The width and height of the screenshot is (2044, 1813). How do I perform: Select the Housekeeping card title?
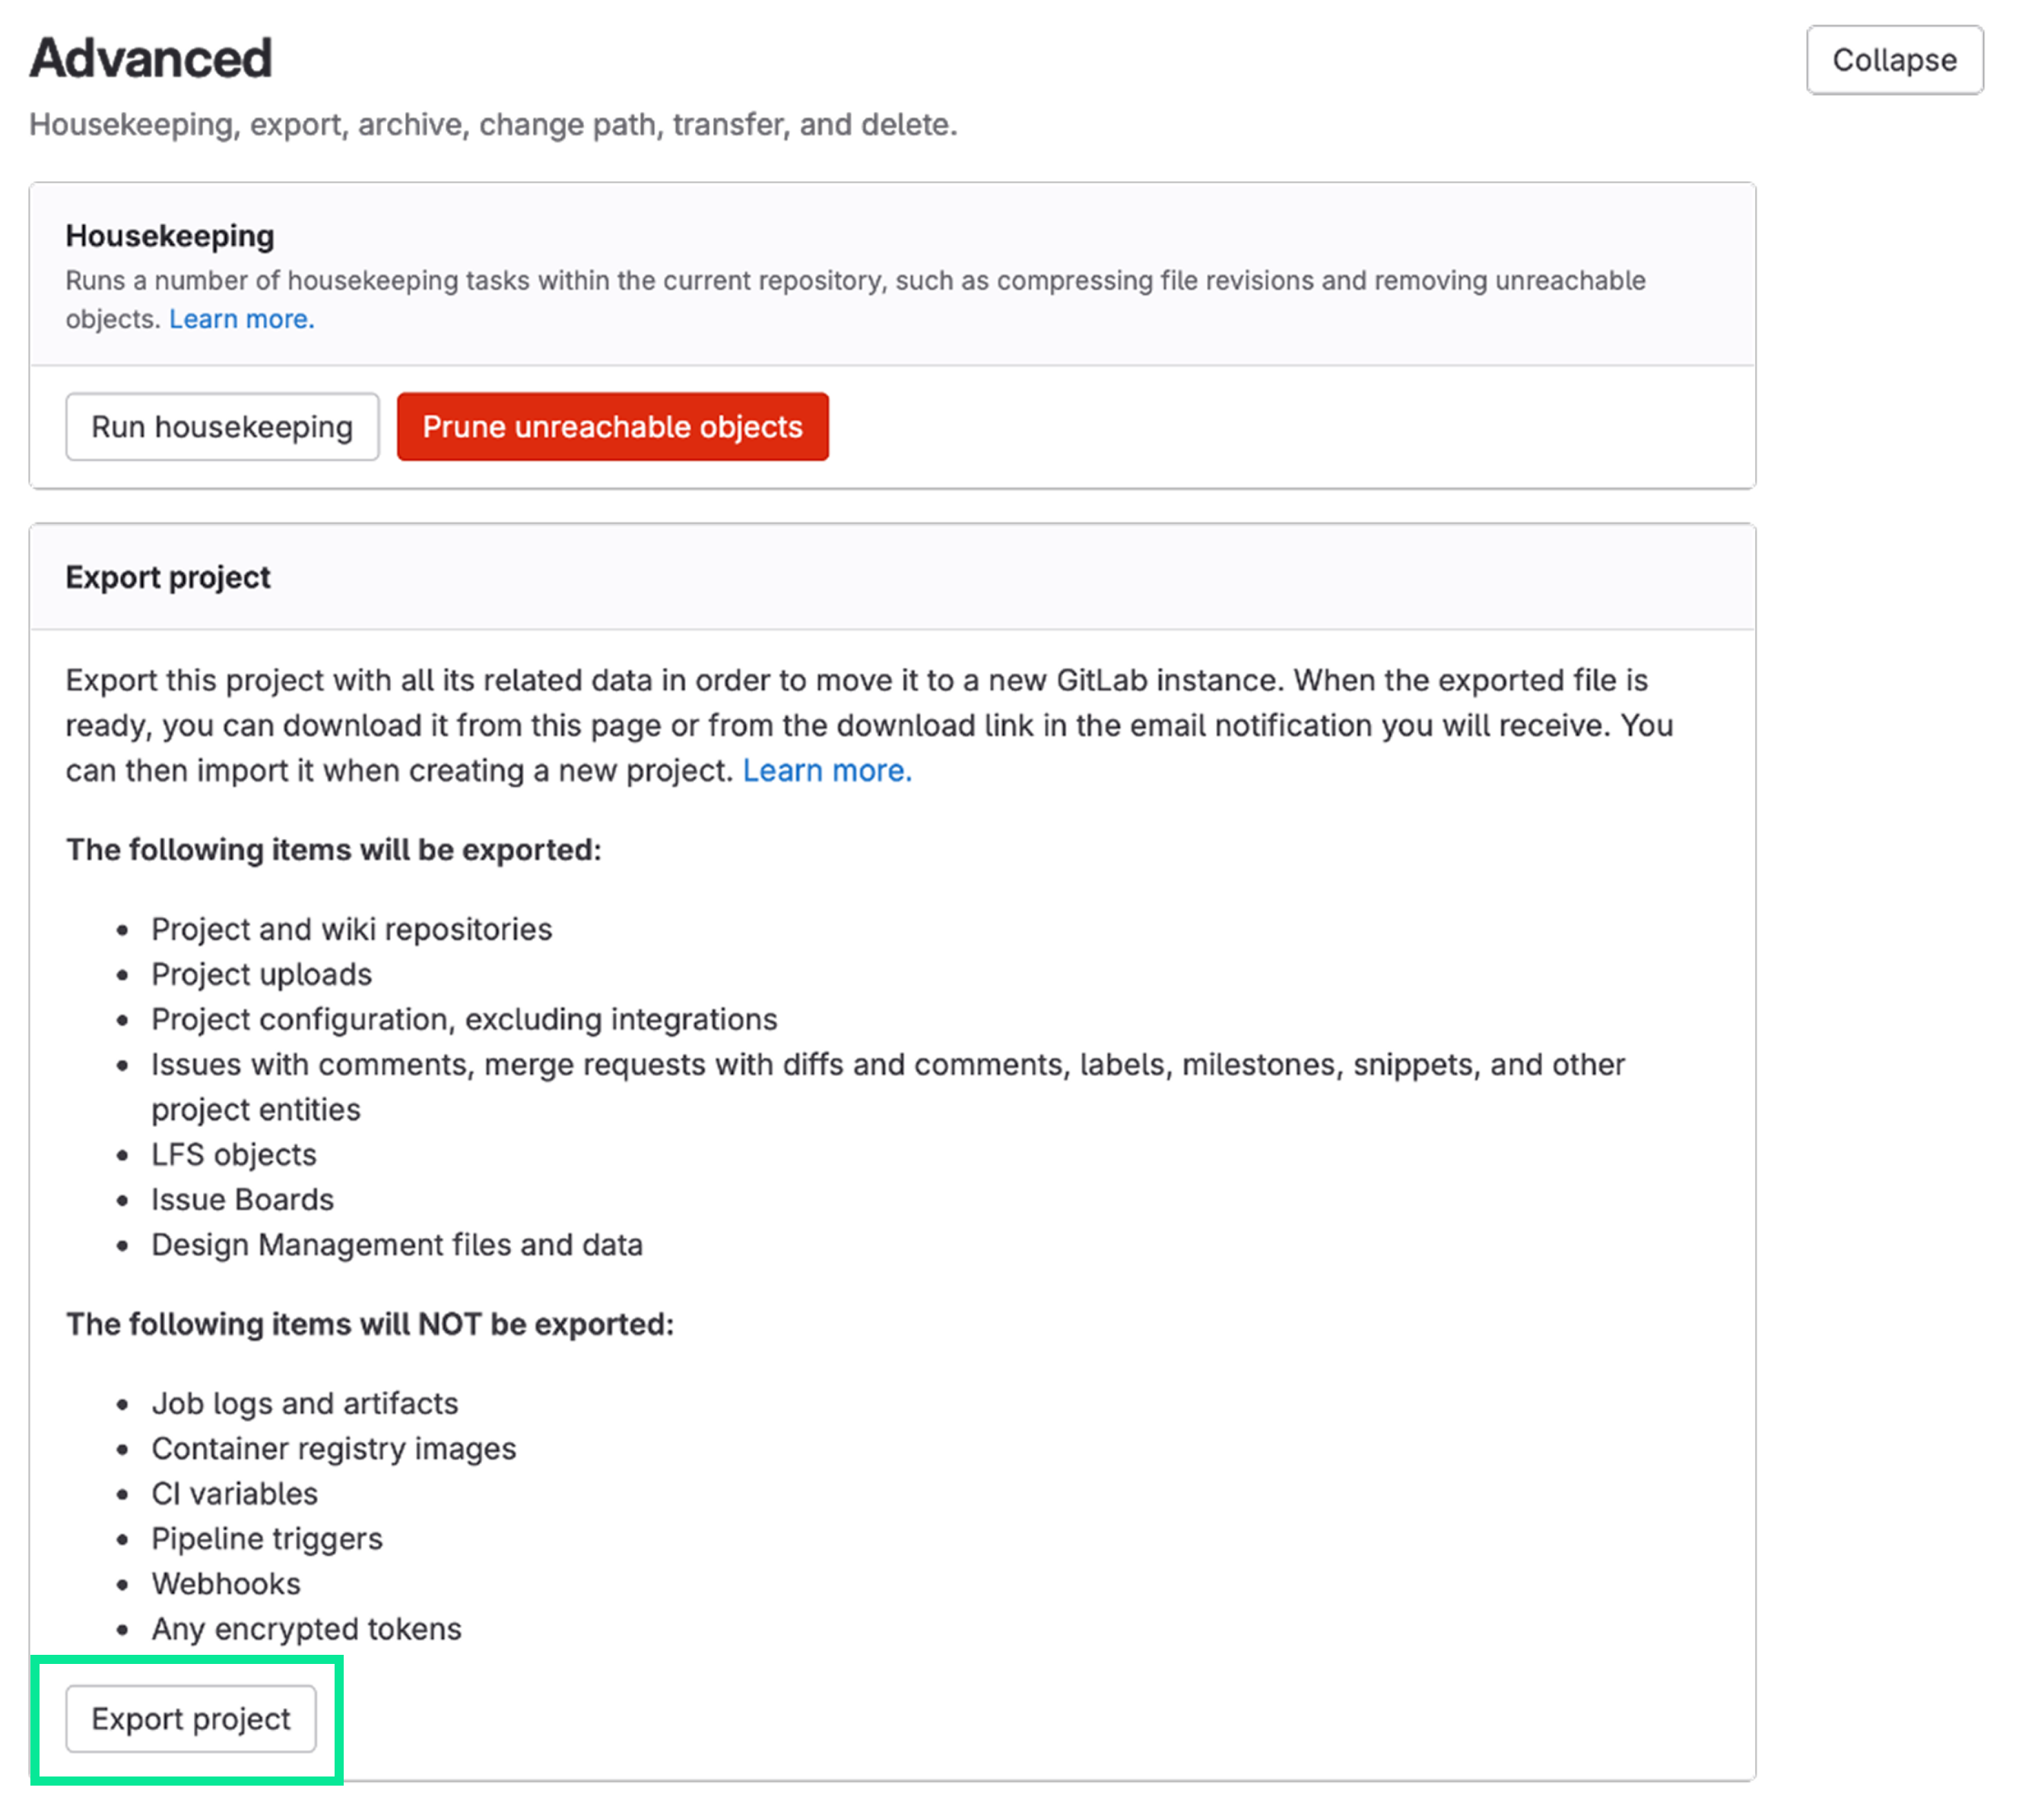click(x=170, y=236)
